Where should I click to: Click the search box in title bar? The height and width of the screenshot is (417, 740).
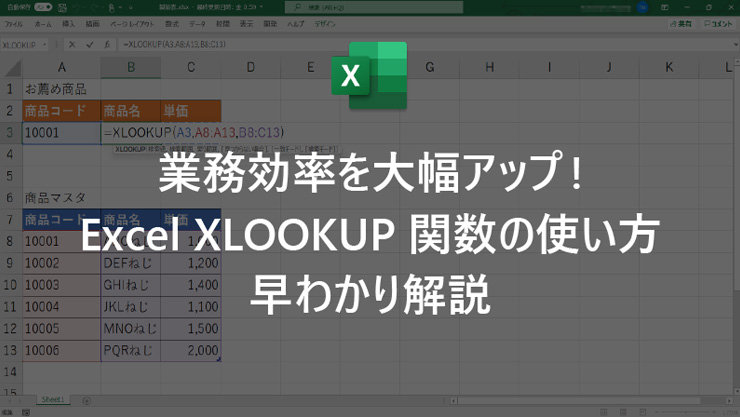pyautogui.click(x=374, y=7)
